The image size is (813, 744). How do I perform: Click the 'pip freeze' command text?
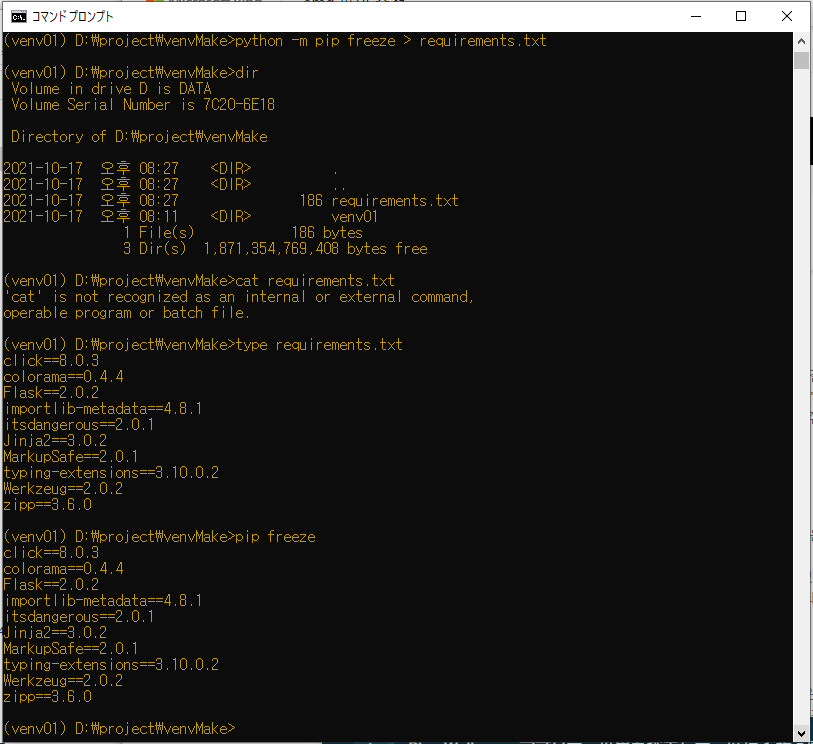[x=275, y=537]
